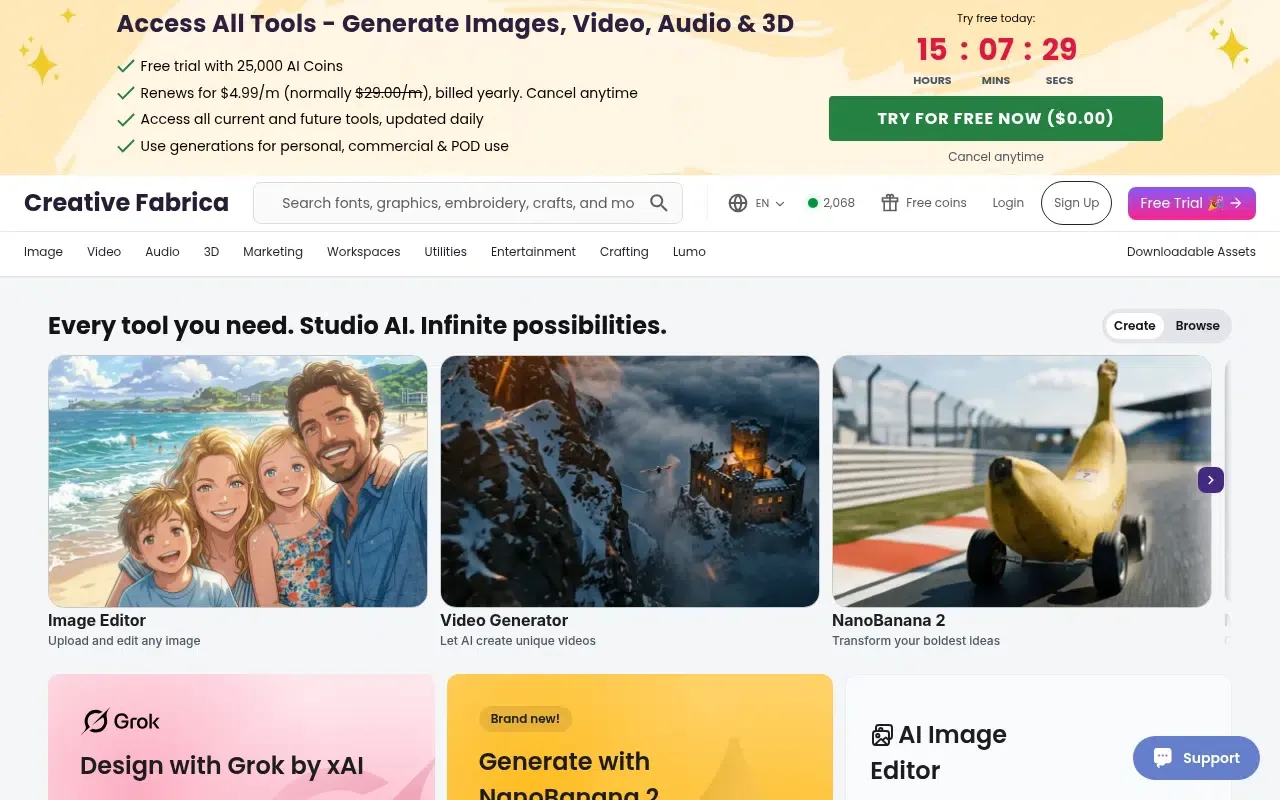Open the 3D menu
The width and height of the screenshot is (1280, 800).
[x=211, y=252]
